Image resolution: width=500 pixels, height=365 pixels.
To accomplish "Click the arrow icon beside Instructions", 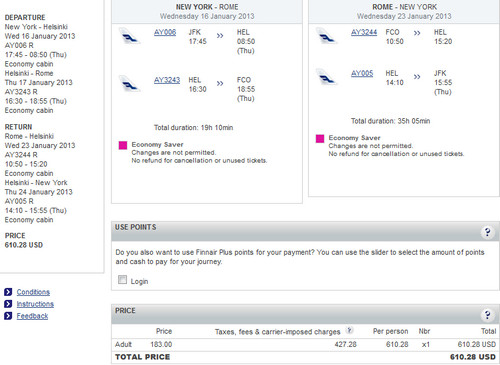I will [x=8, y=304].
